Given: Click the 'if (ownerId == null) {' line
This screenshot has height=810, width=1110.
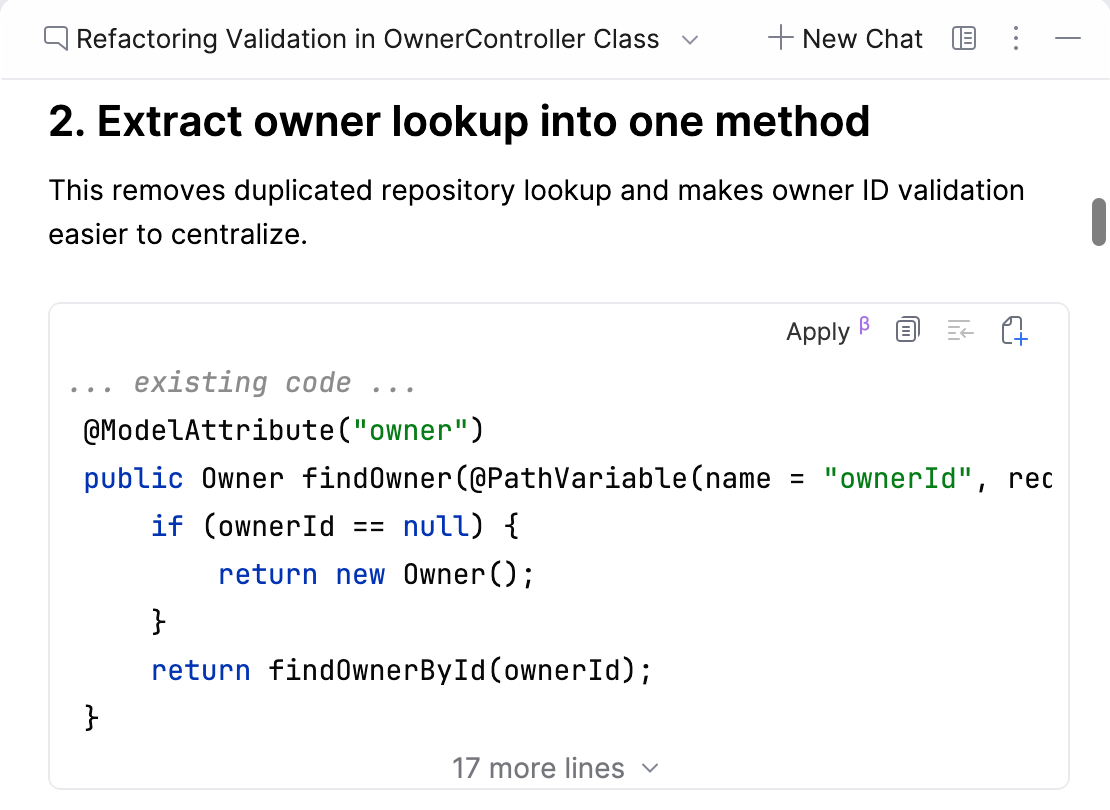Looking at the screenshot, I should tap(335, 526).
